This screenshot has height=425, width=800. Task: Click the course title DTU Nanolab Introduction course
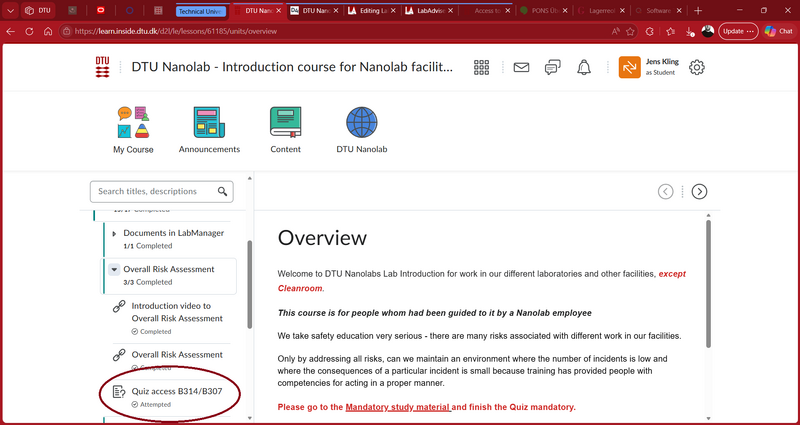[292, 67]
